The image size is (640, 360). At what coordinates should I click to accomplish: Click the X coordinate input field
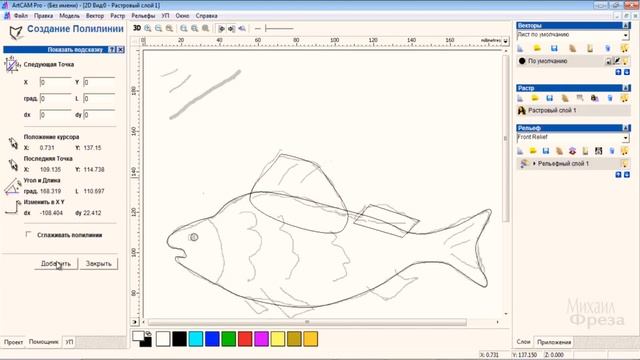coord(56,82)
